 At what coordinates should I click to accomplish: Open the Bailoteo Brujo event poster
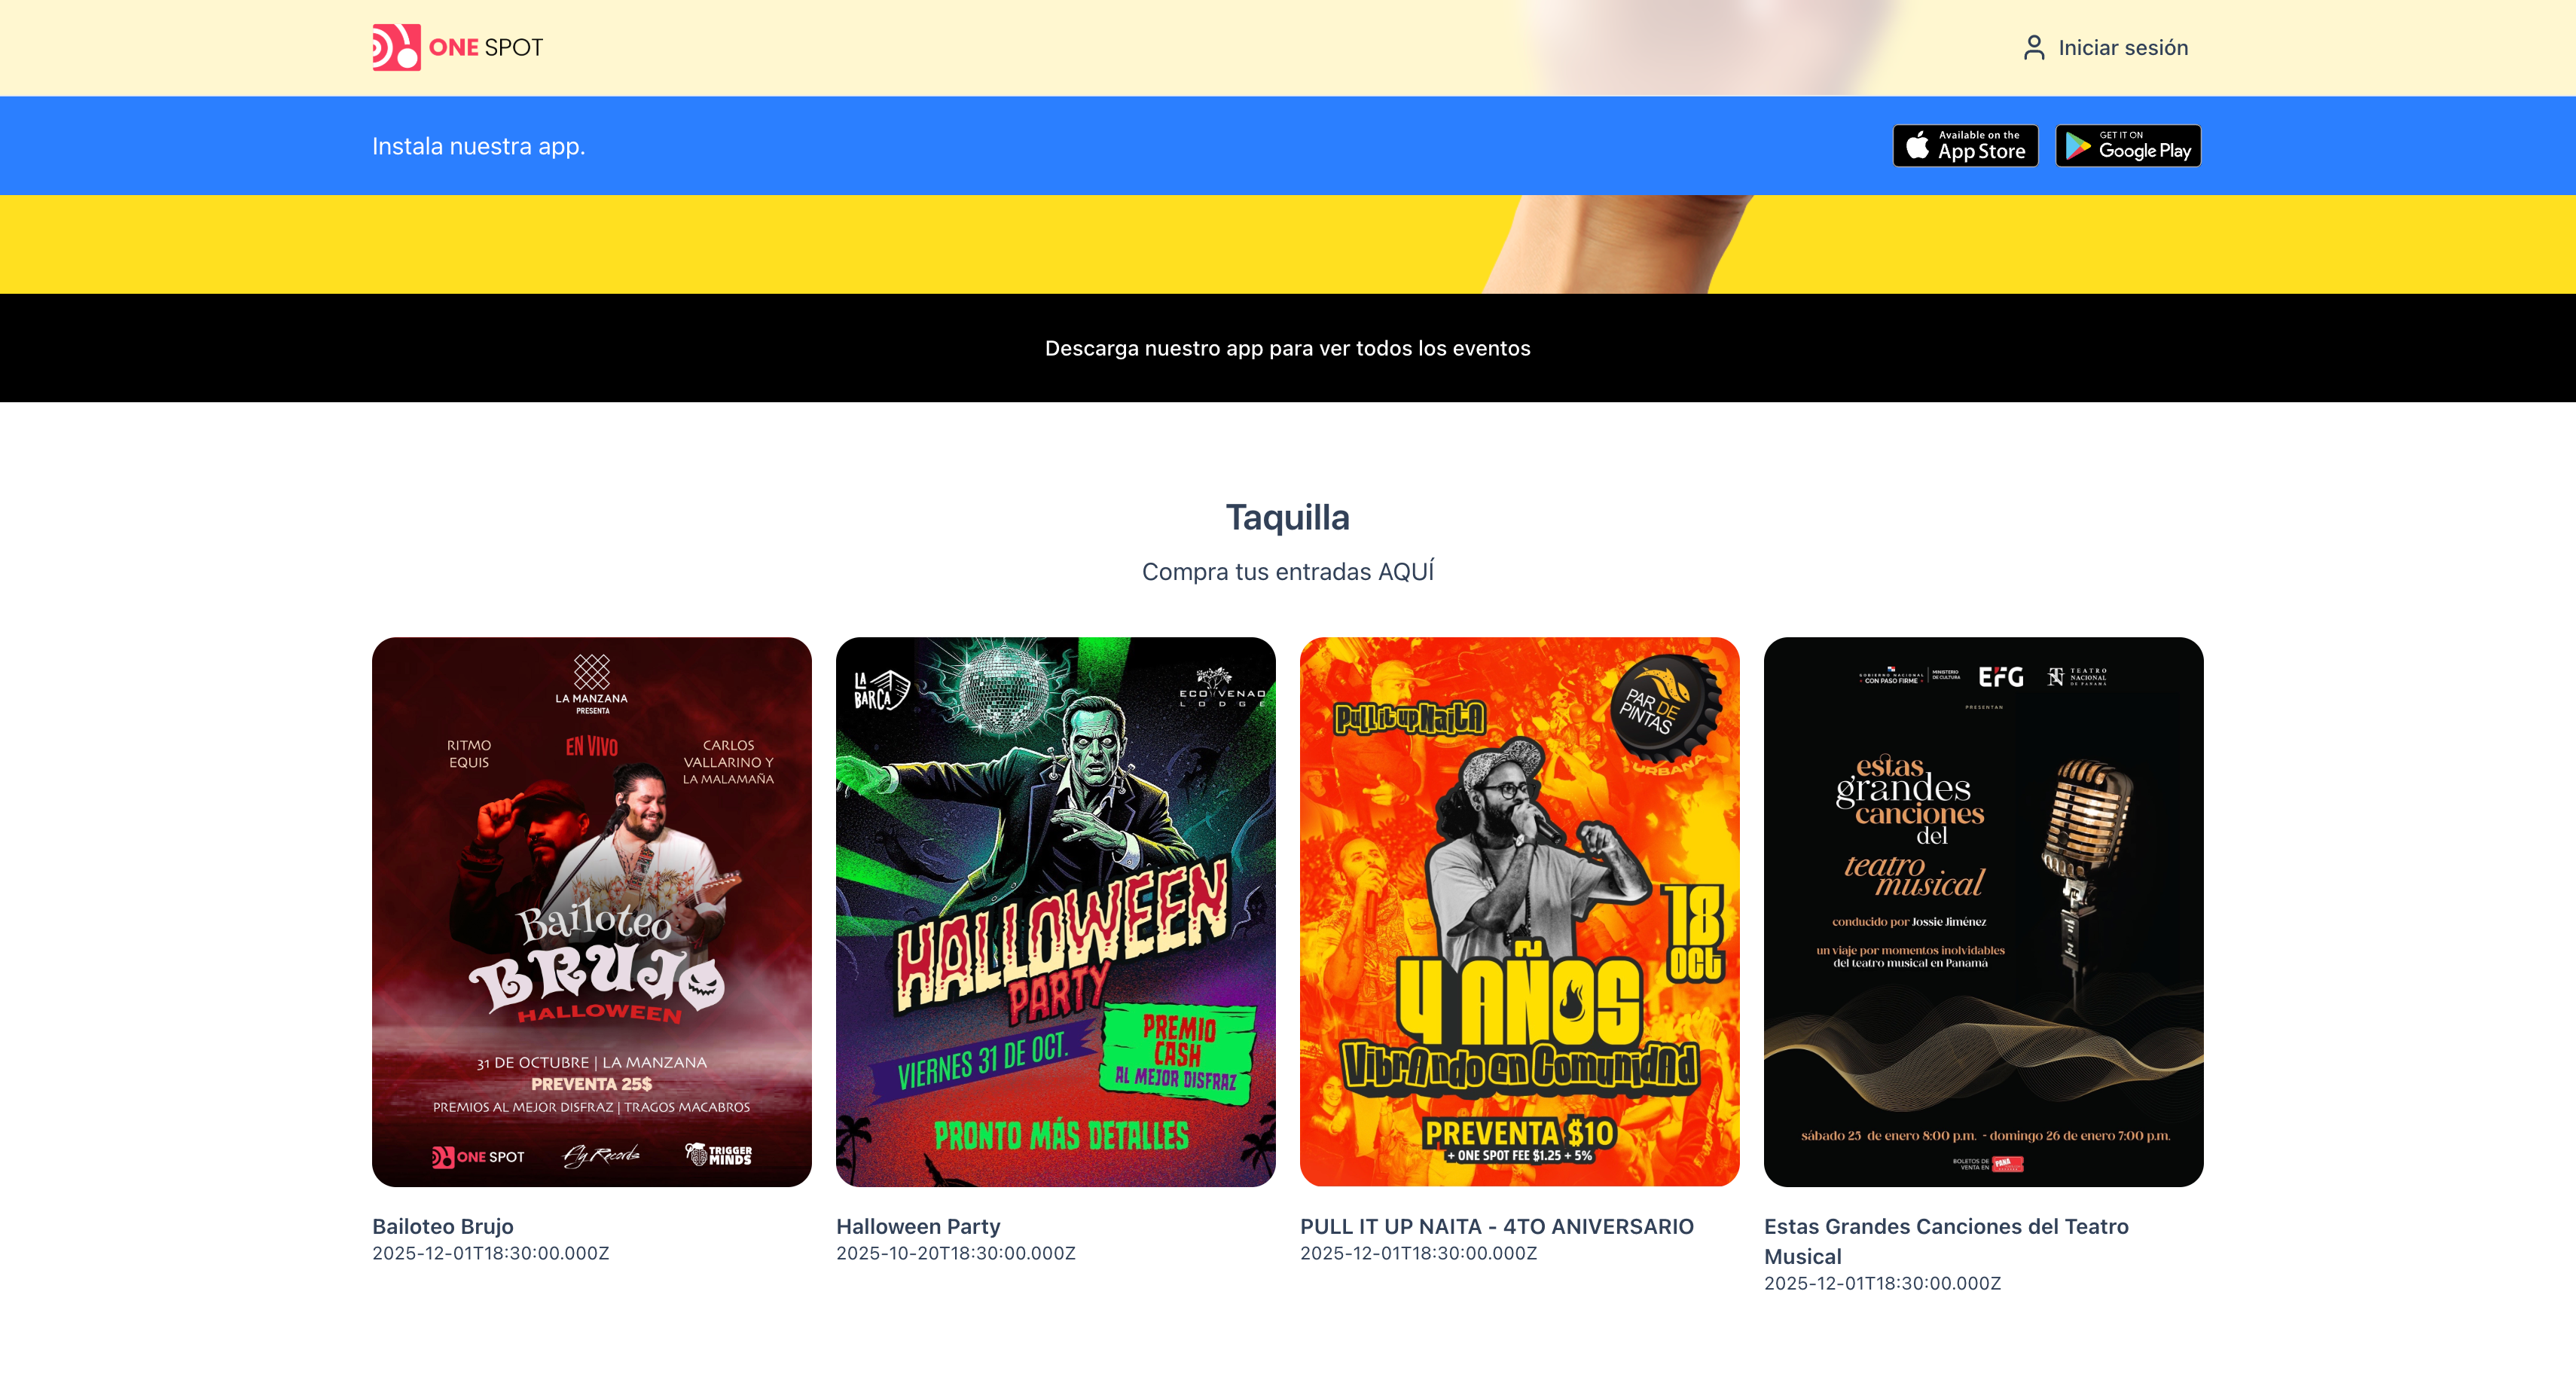(592, 912)
